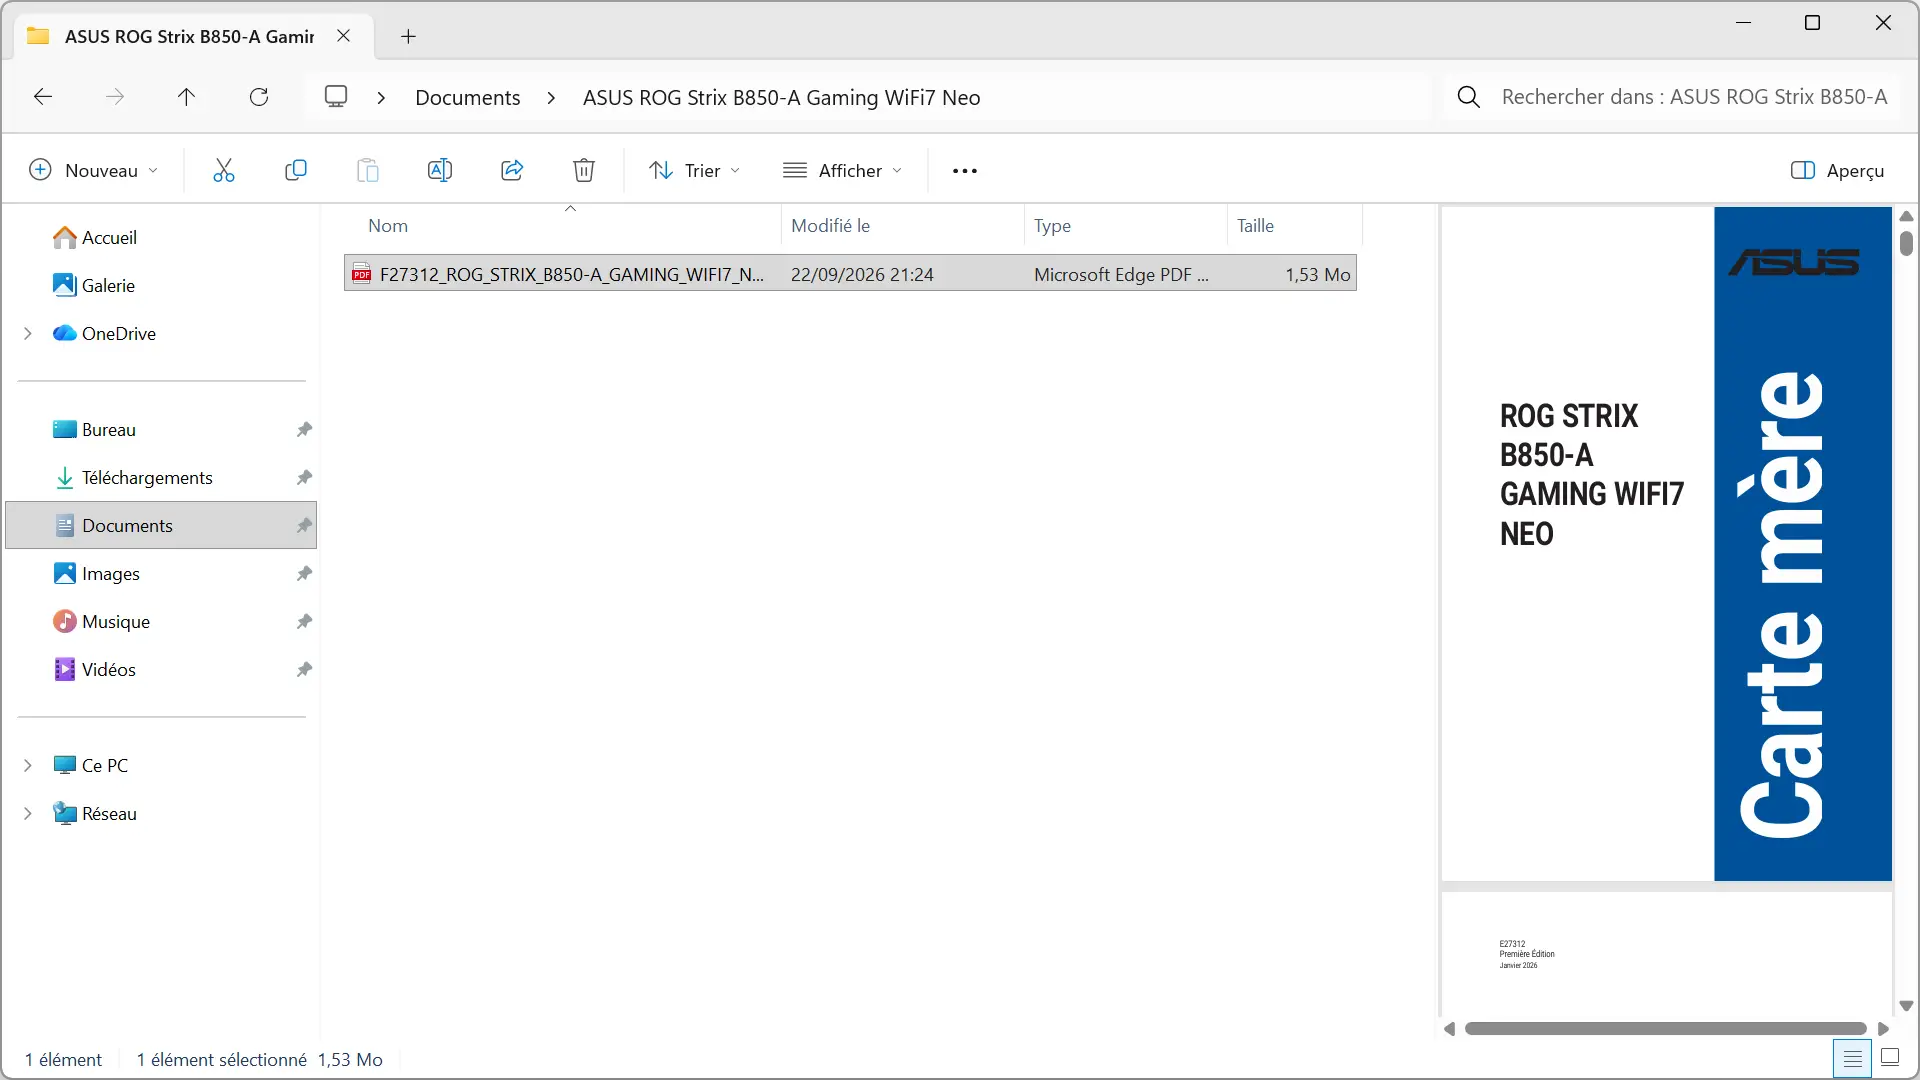Click preview scroll left arrow
The image size is (1920, 1080).
coord(1449,1028)
